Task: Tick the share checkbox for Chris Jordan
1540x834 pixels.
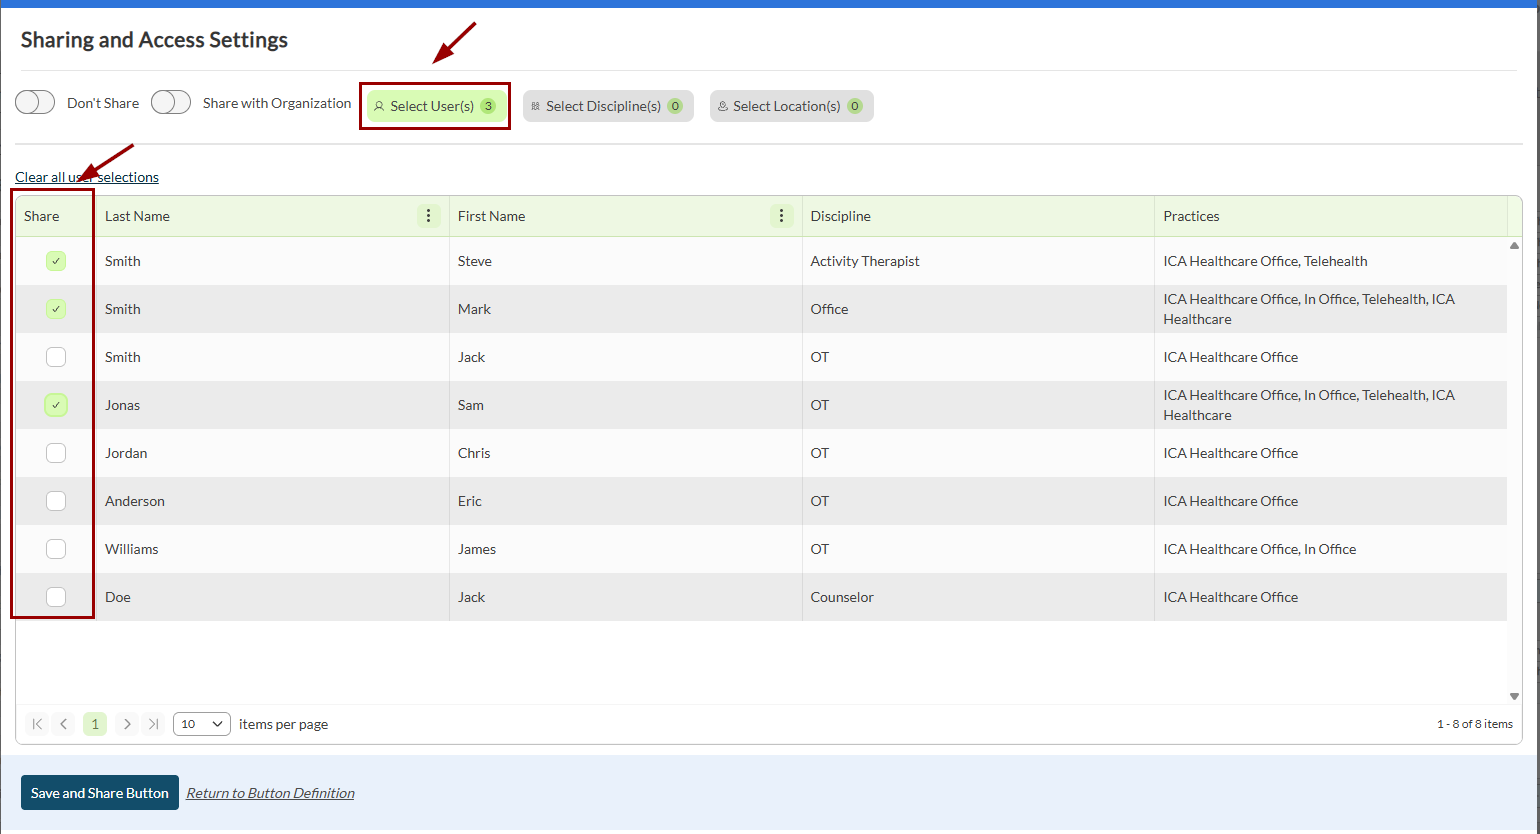Action: point(56,453)
